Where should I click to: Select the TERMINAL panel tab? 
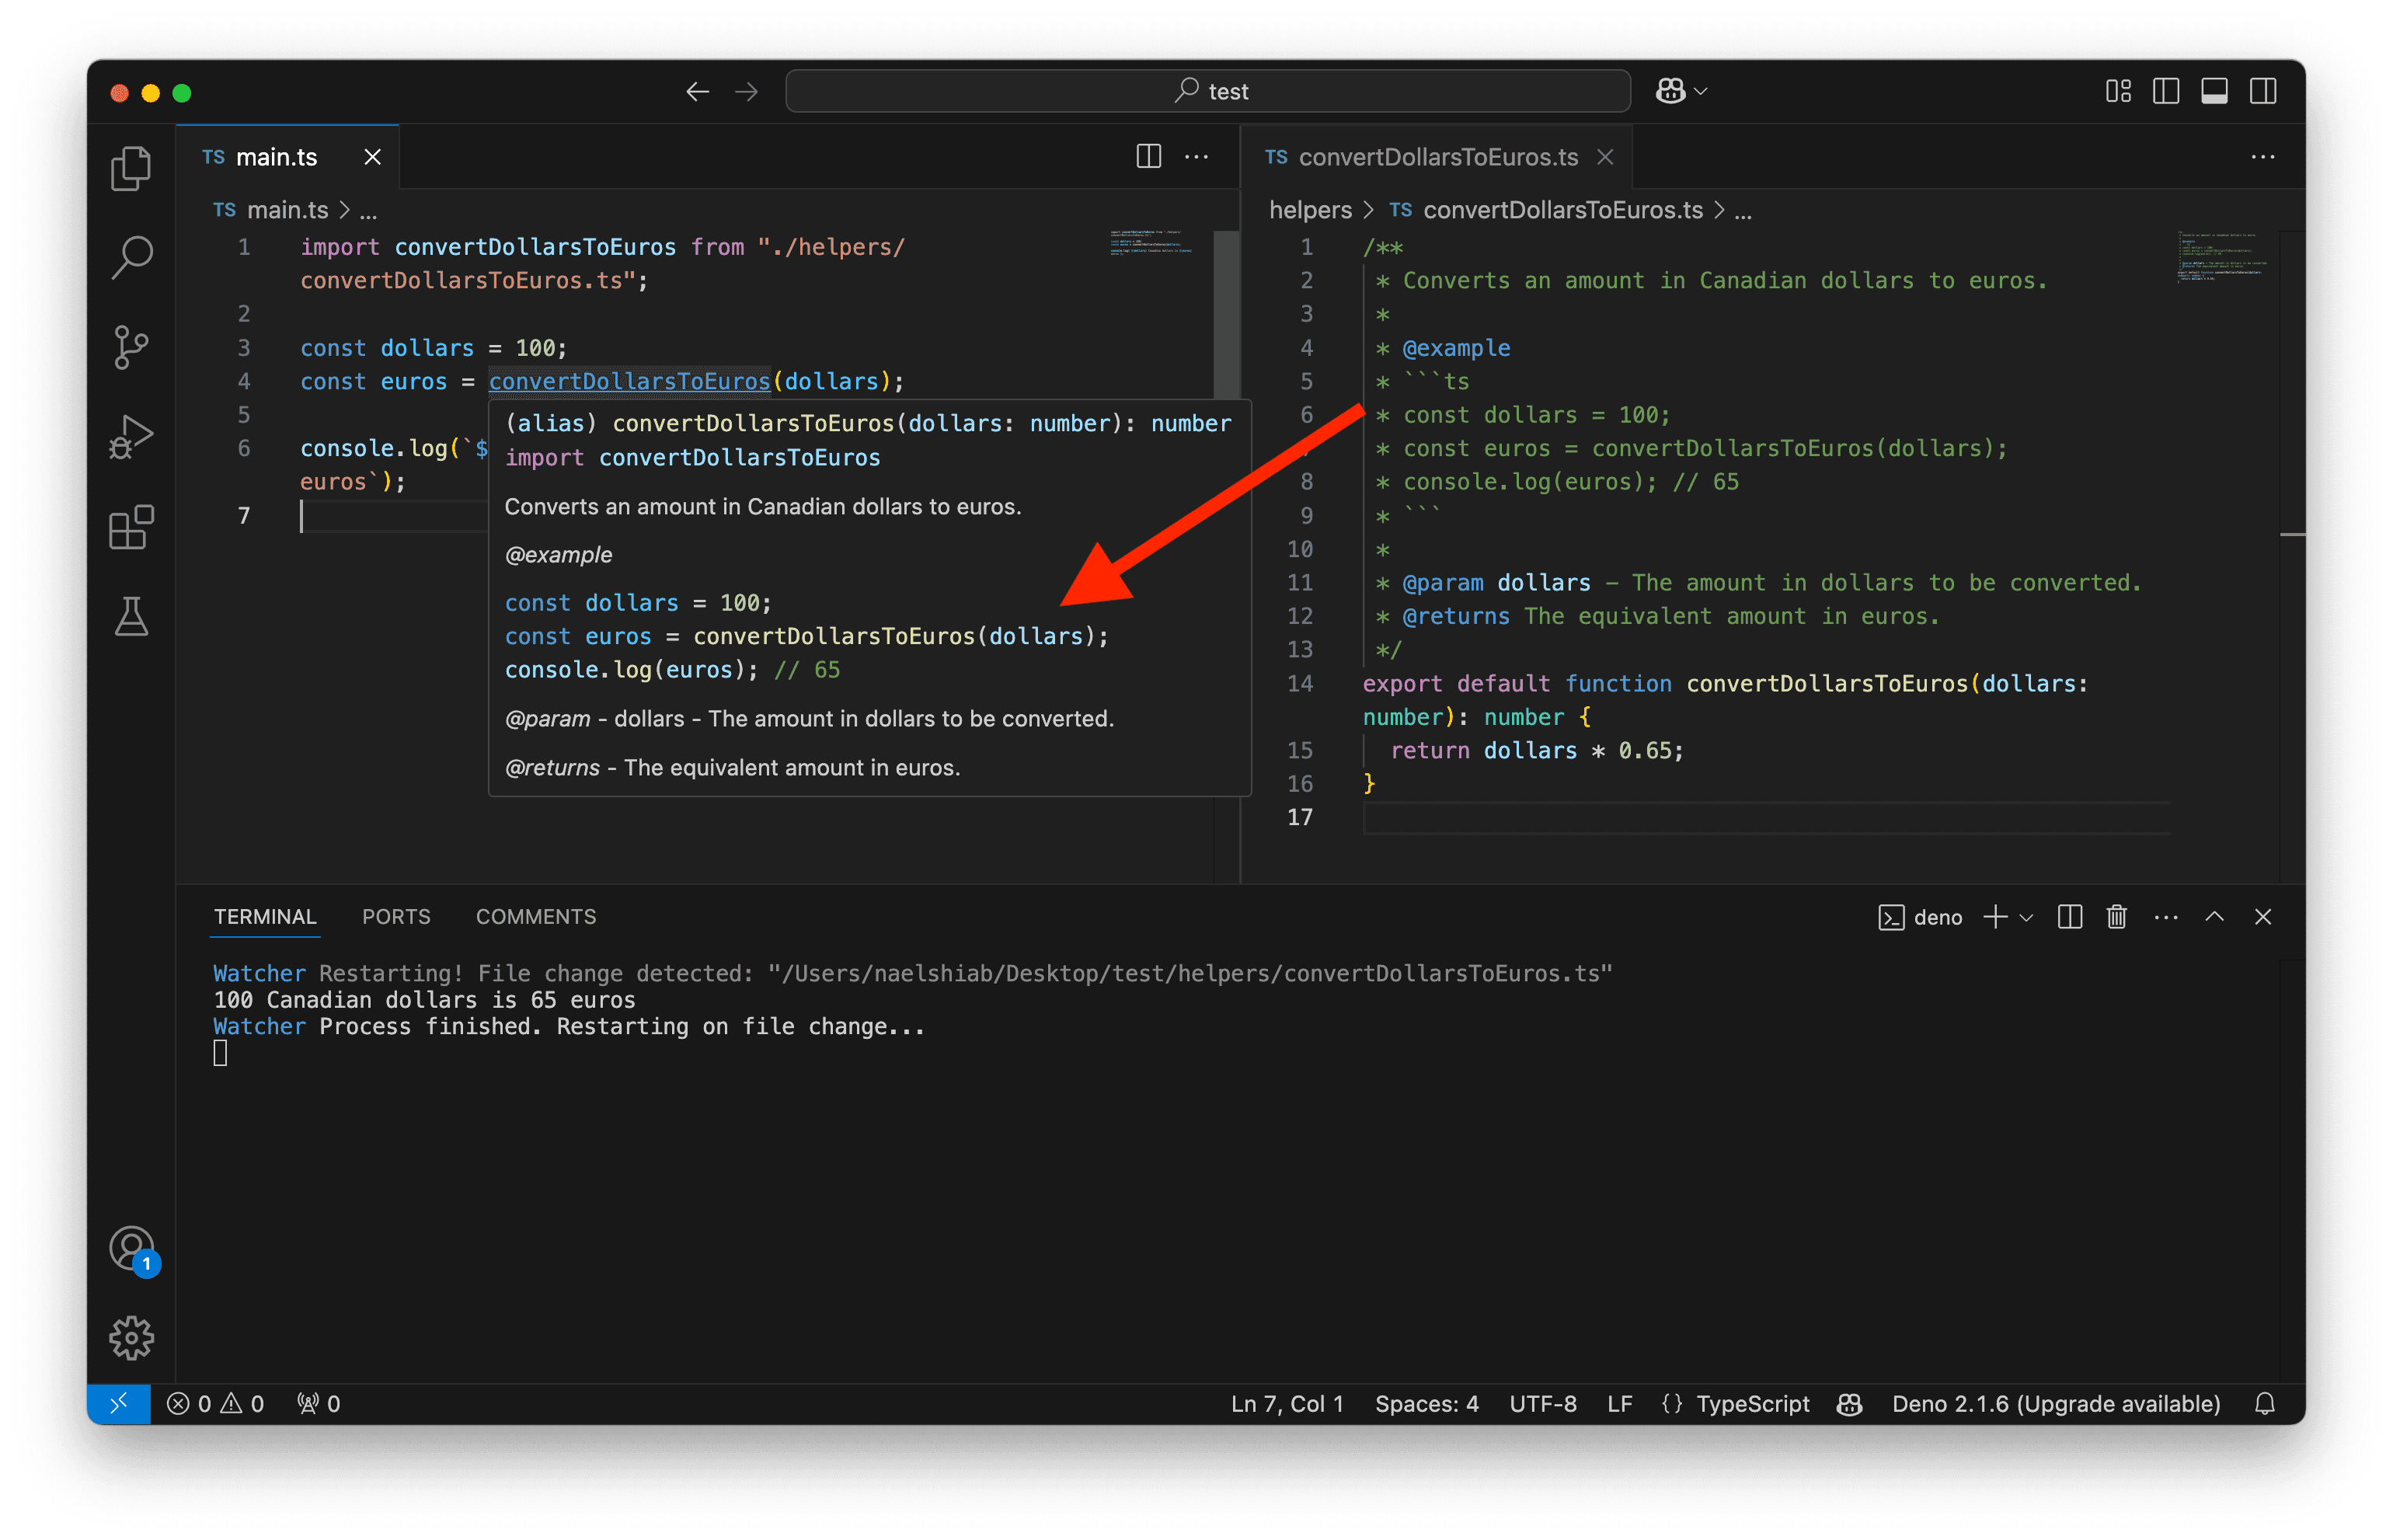click(265, 916)
